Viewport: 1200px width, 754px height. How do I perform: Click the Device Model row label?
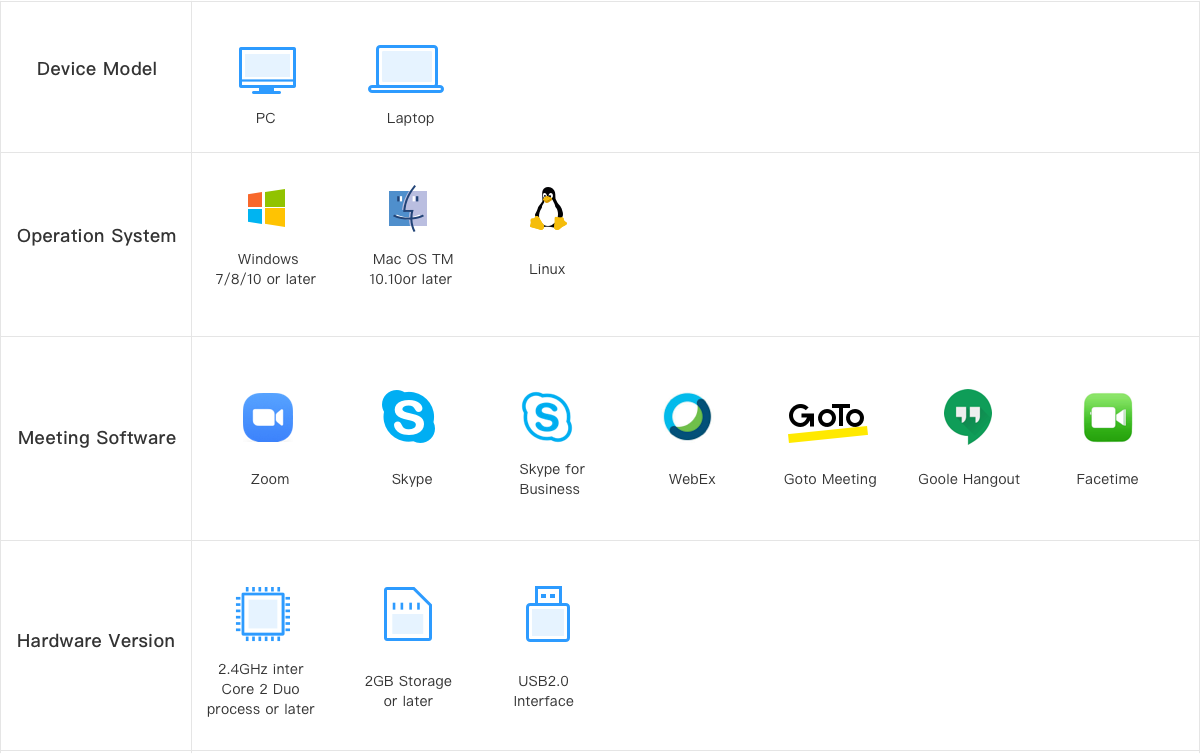97,69
